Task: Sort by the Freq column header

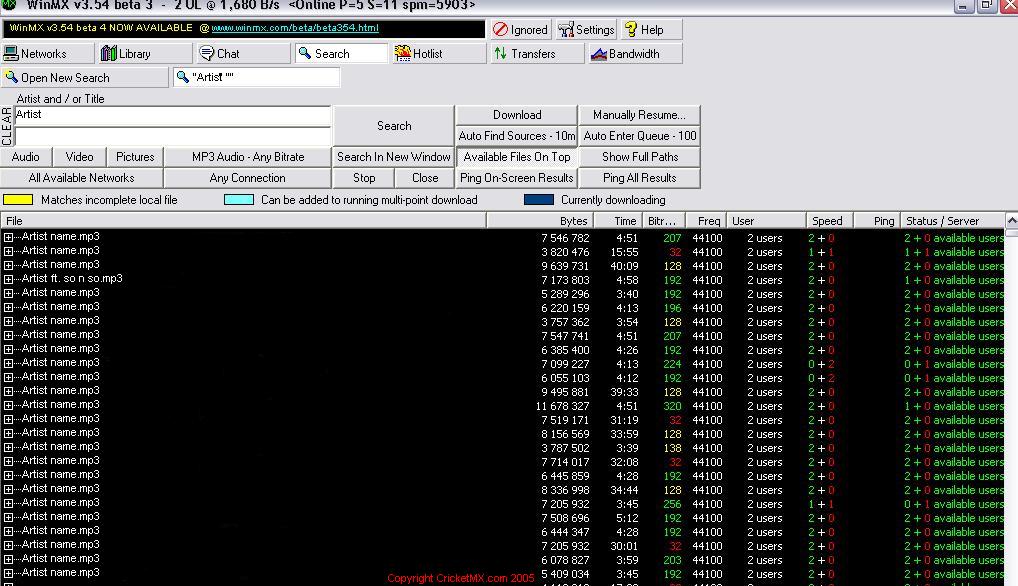Action: (706, 221)
